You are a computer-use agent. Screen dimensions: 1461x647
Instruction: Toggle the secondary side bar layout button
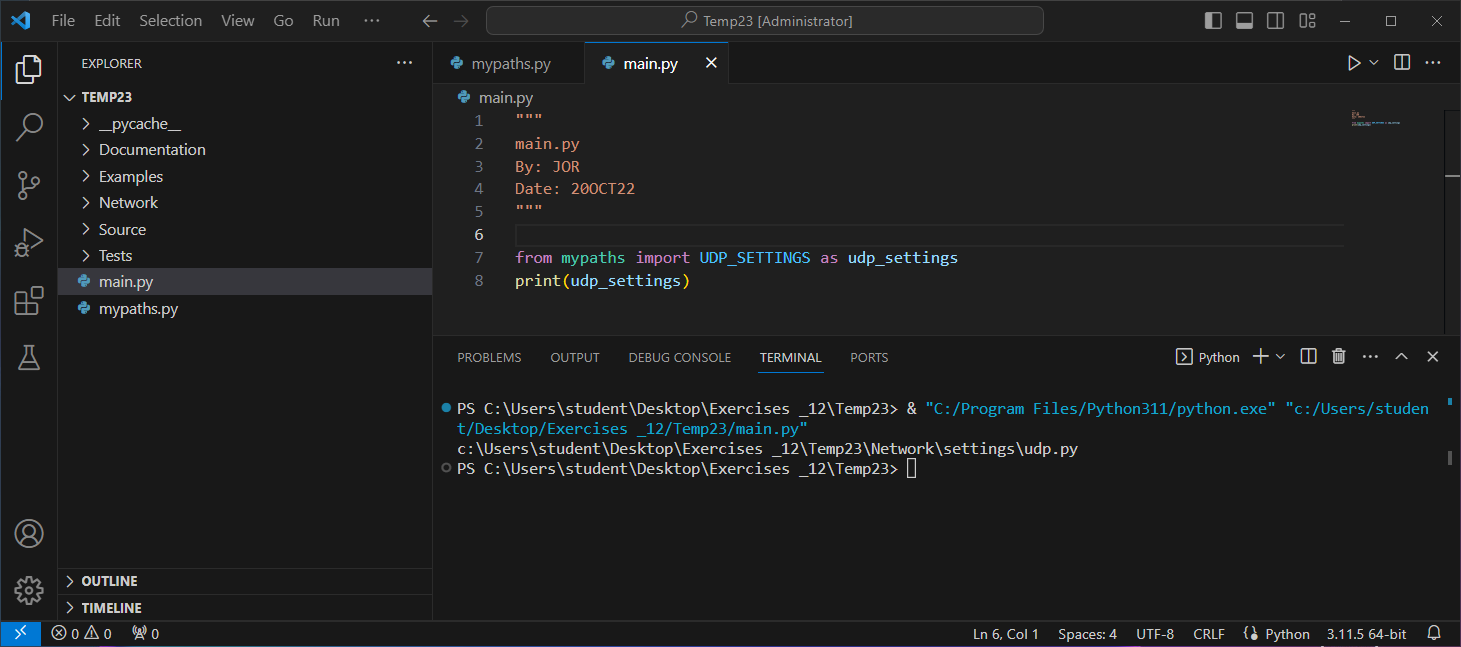1275,21
